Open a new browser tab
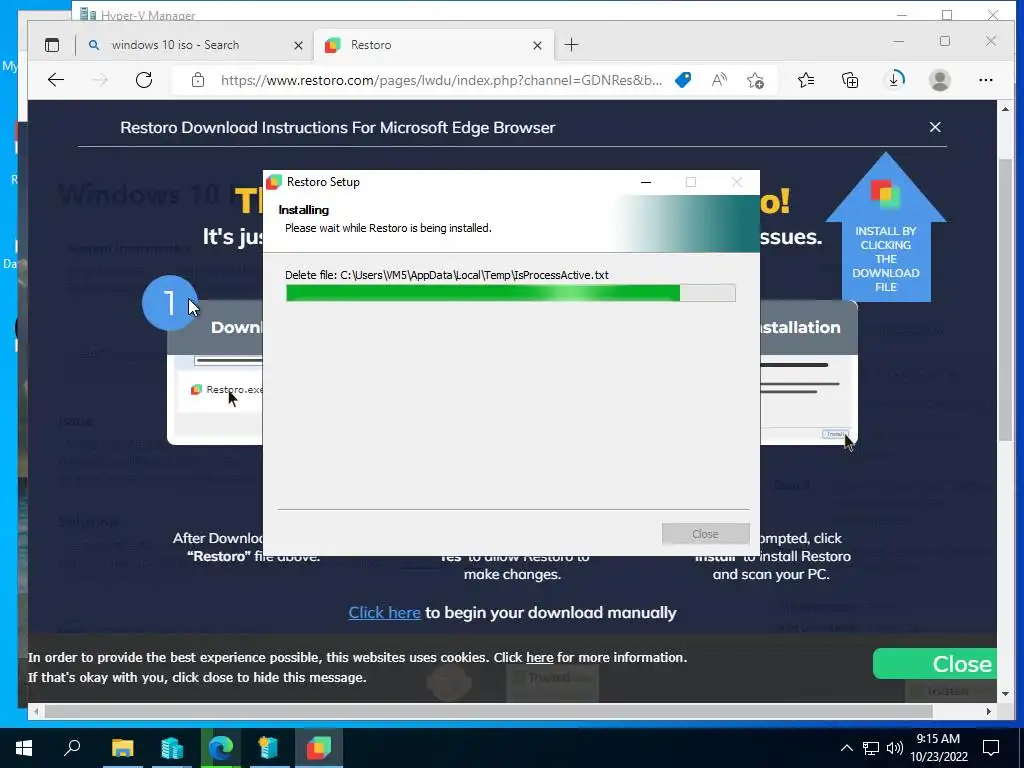 571,45
